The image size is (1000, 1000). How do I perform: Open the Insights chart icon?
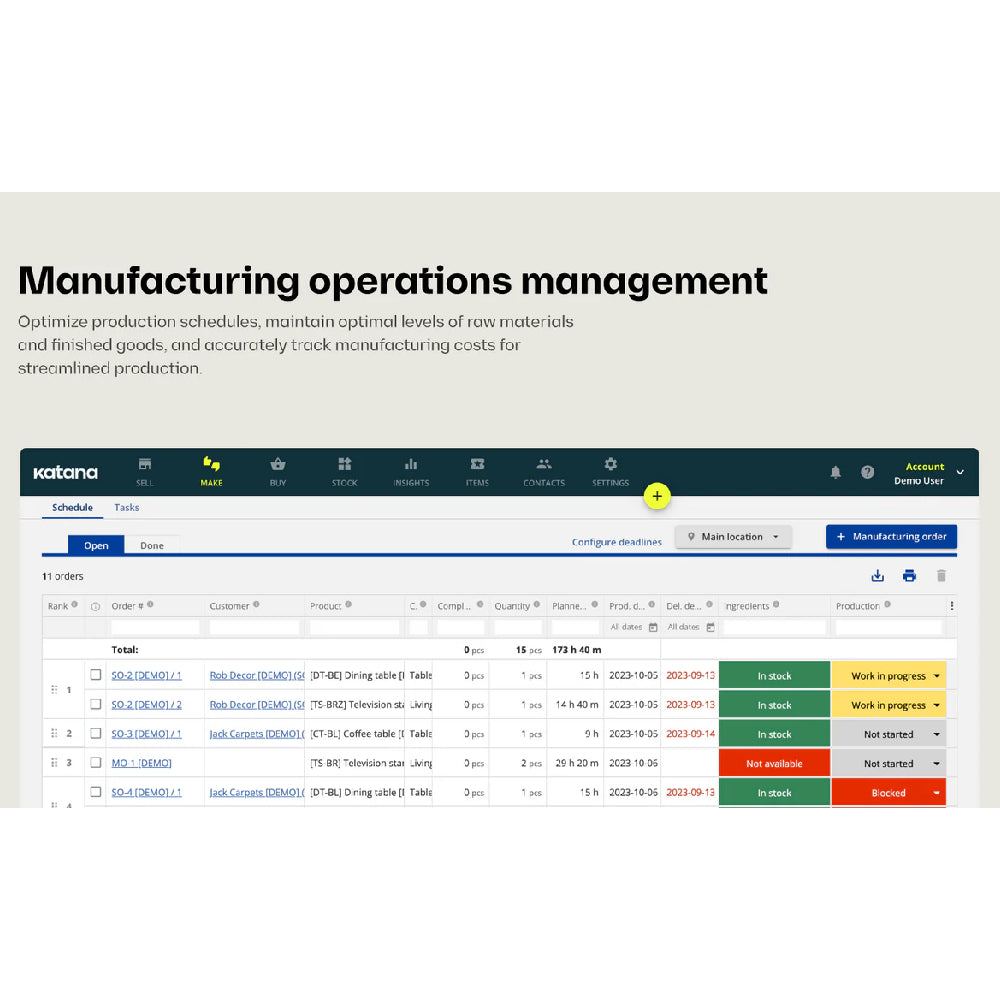click(x=411, y=464)
